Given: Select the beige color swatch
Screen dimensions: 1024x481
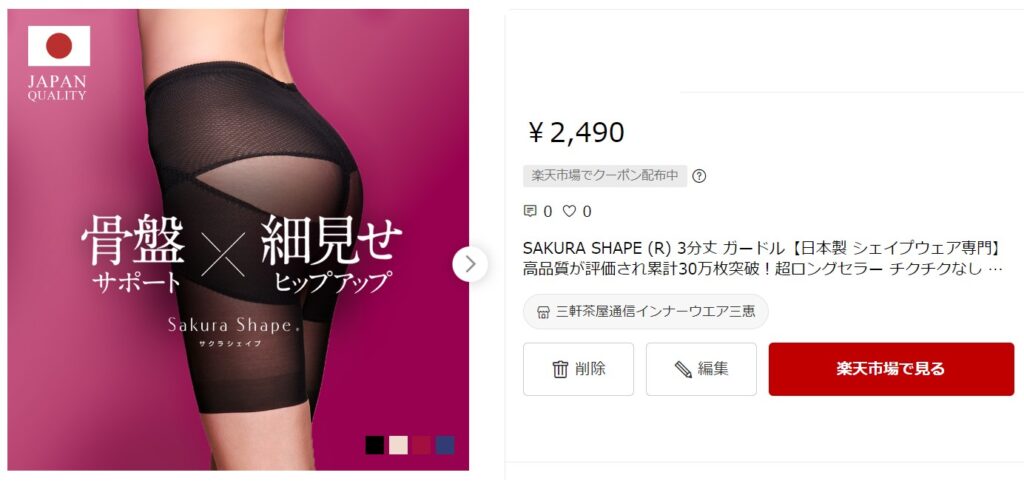Looking at the screenshot, I should click(x=398, y=445).
